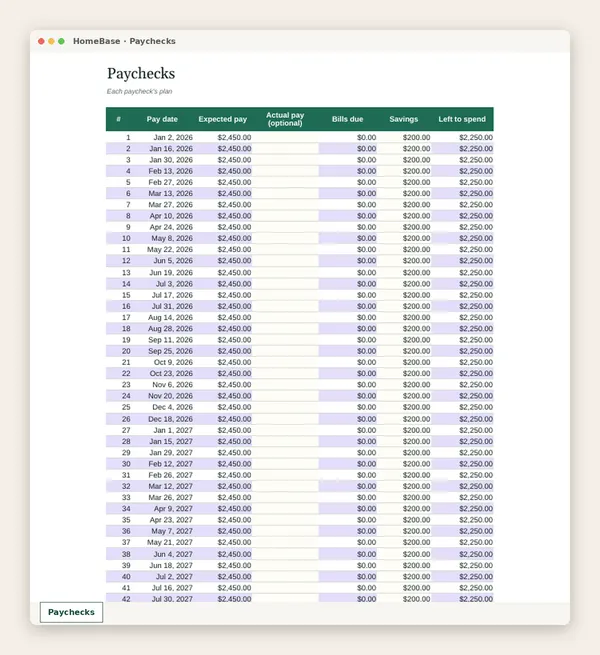Screen dimensions: 600x655
Task: Select the Mar 13, 2026 date cell
Action: point(163,193)
